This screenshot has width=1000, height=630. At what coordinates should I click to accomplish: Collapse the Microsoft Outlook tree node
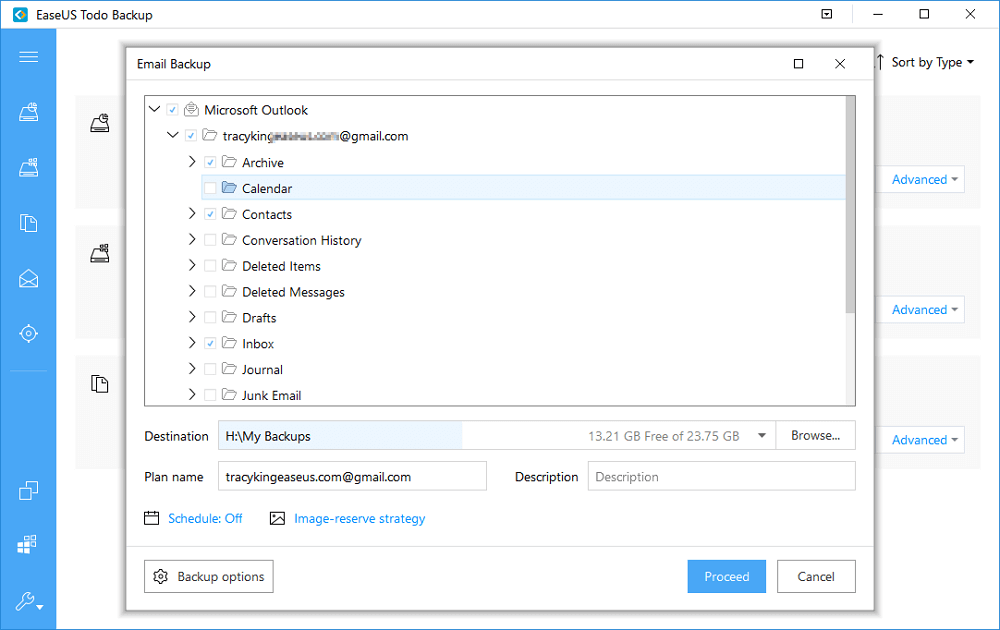coord(154,109)
